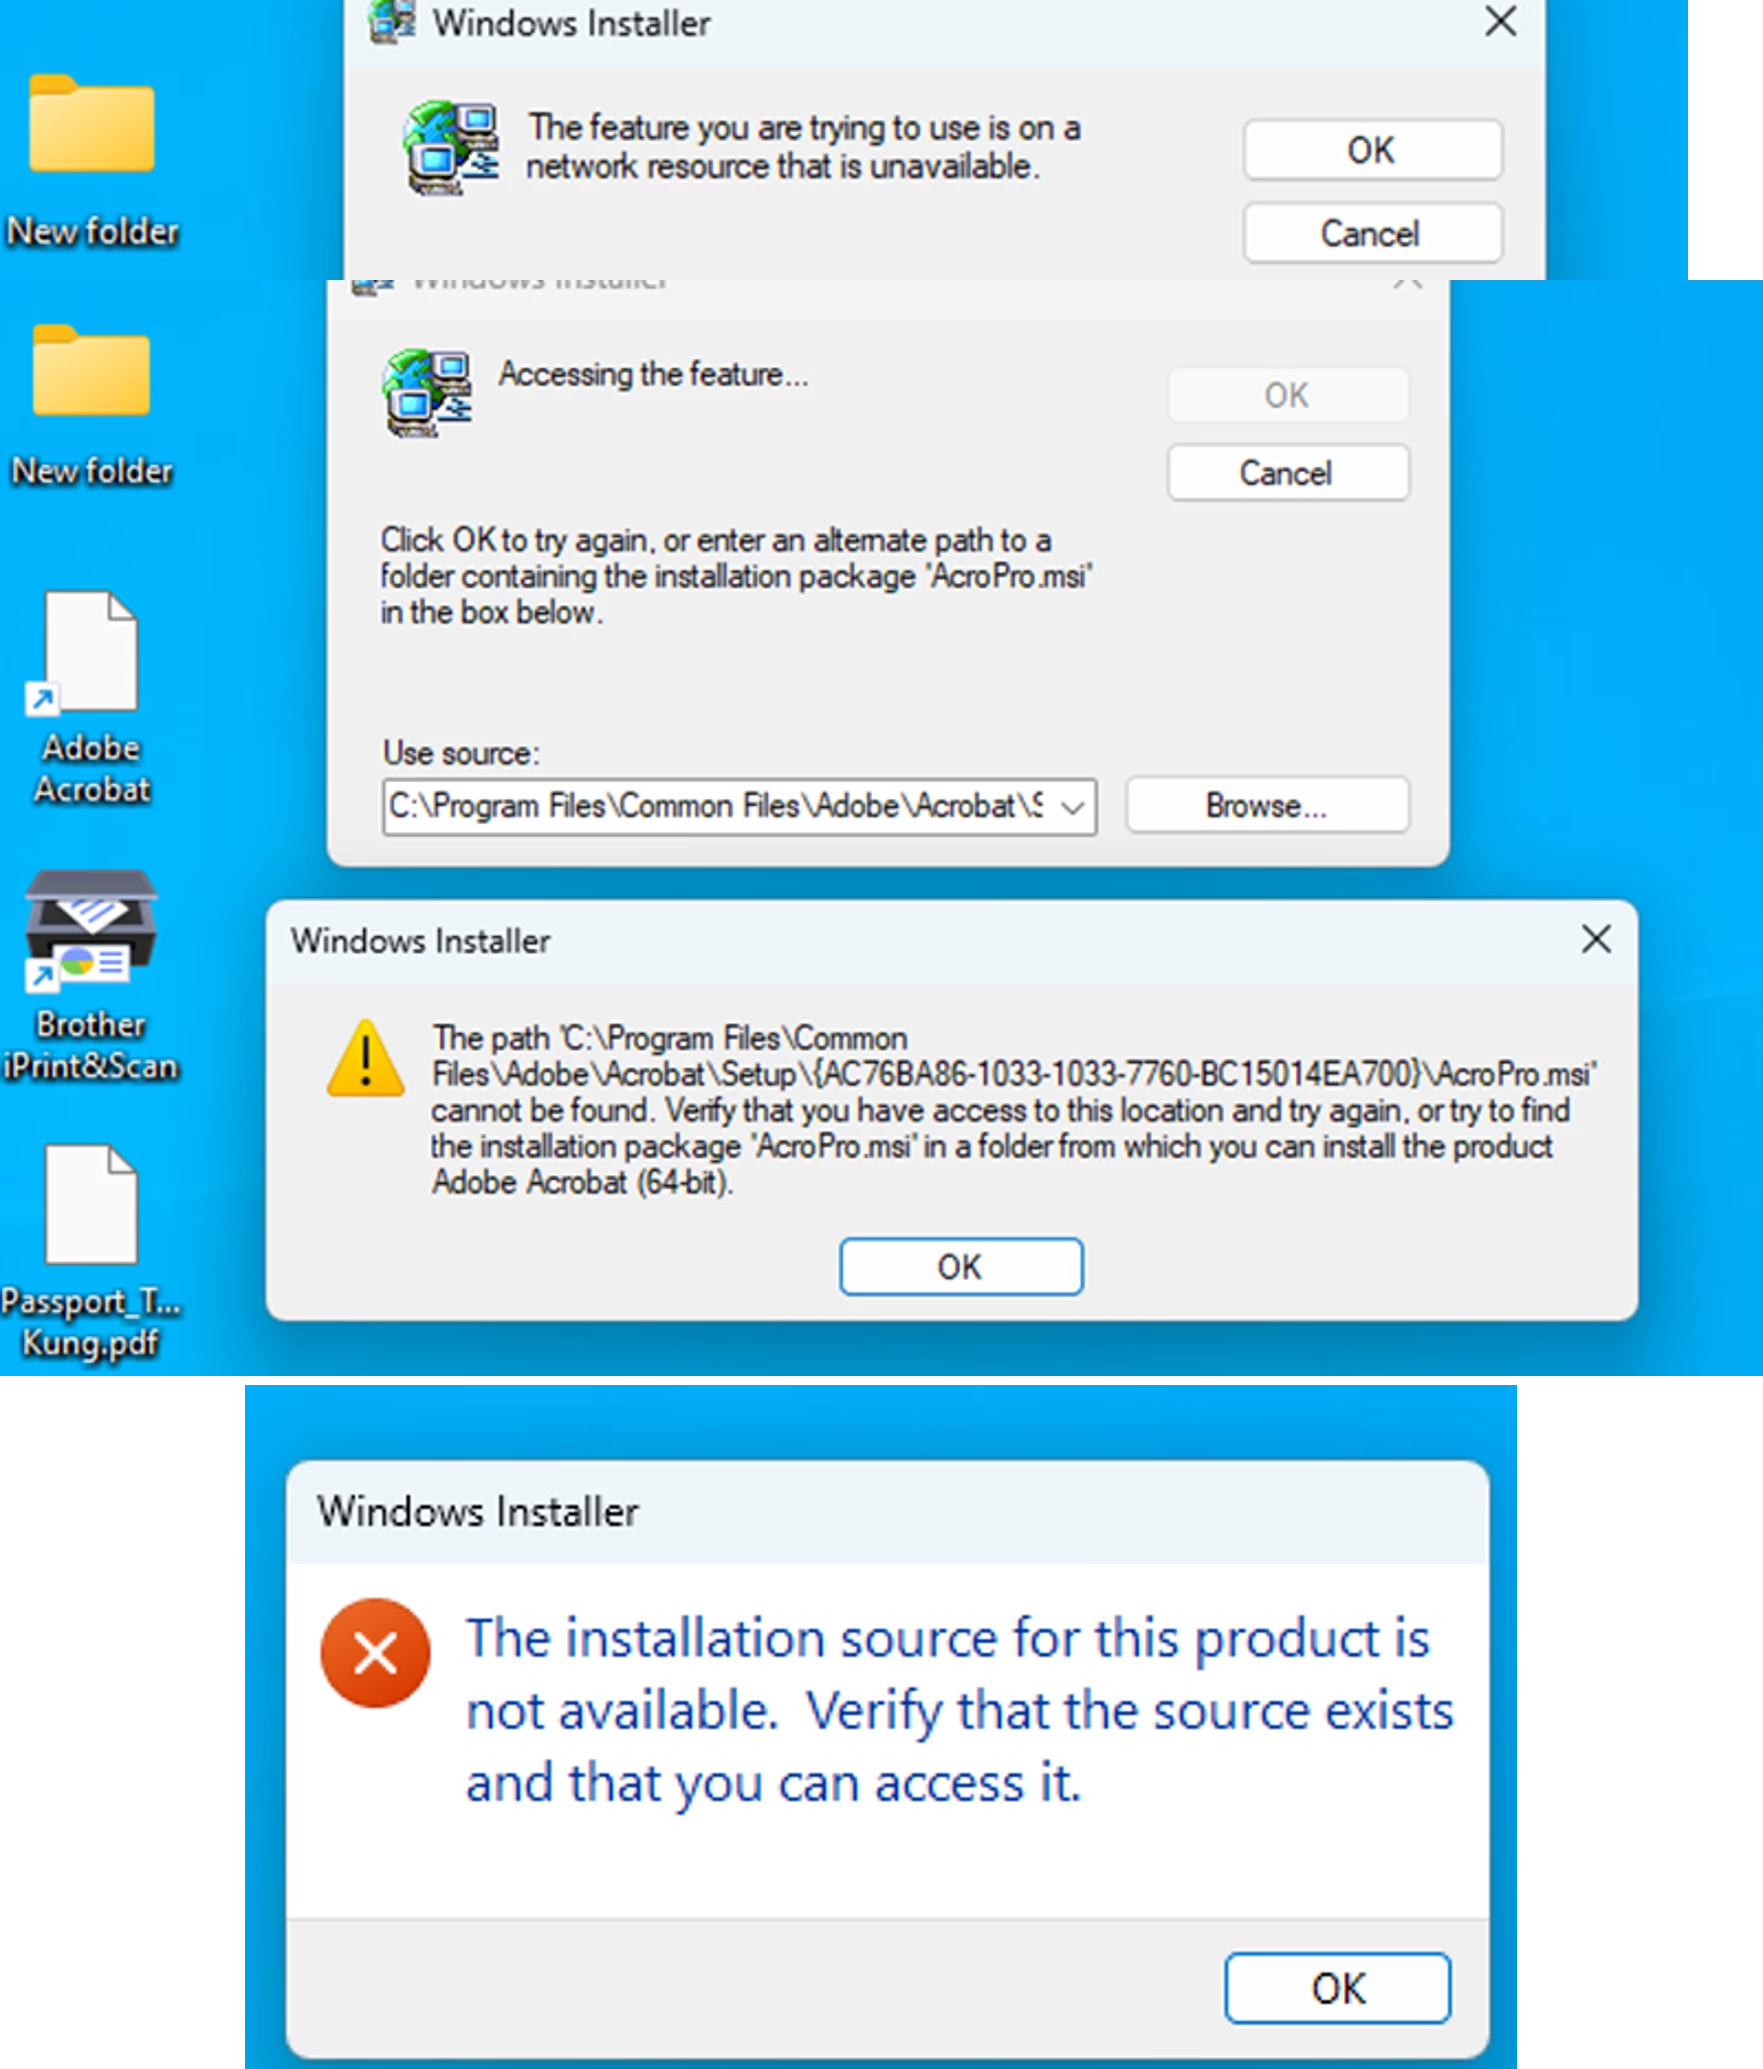The width and height of the screenshot is (1763, 2069).
Task: Cancel the network resource unavailable dialog
Action: (1372, 233)
